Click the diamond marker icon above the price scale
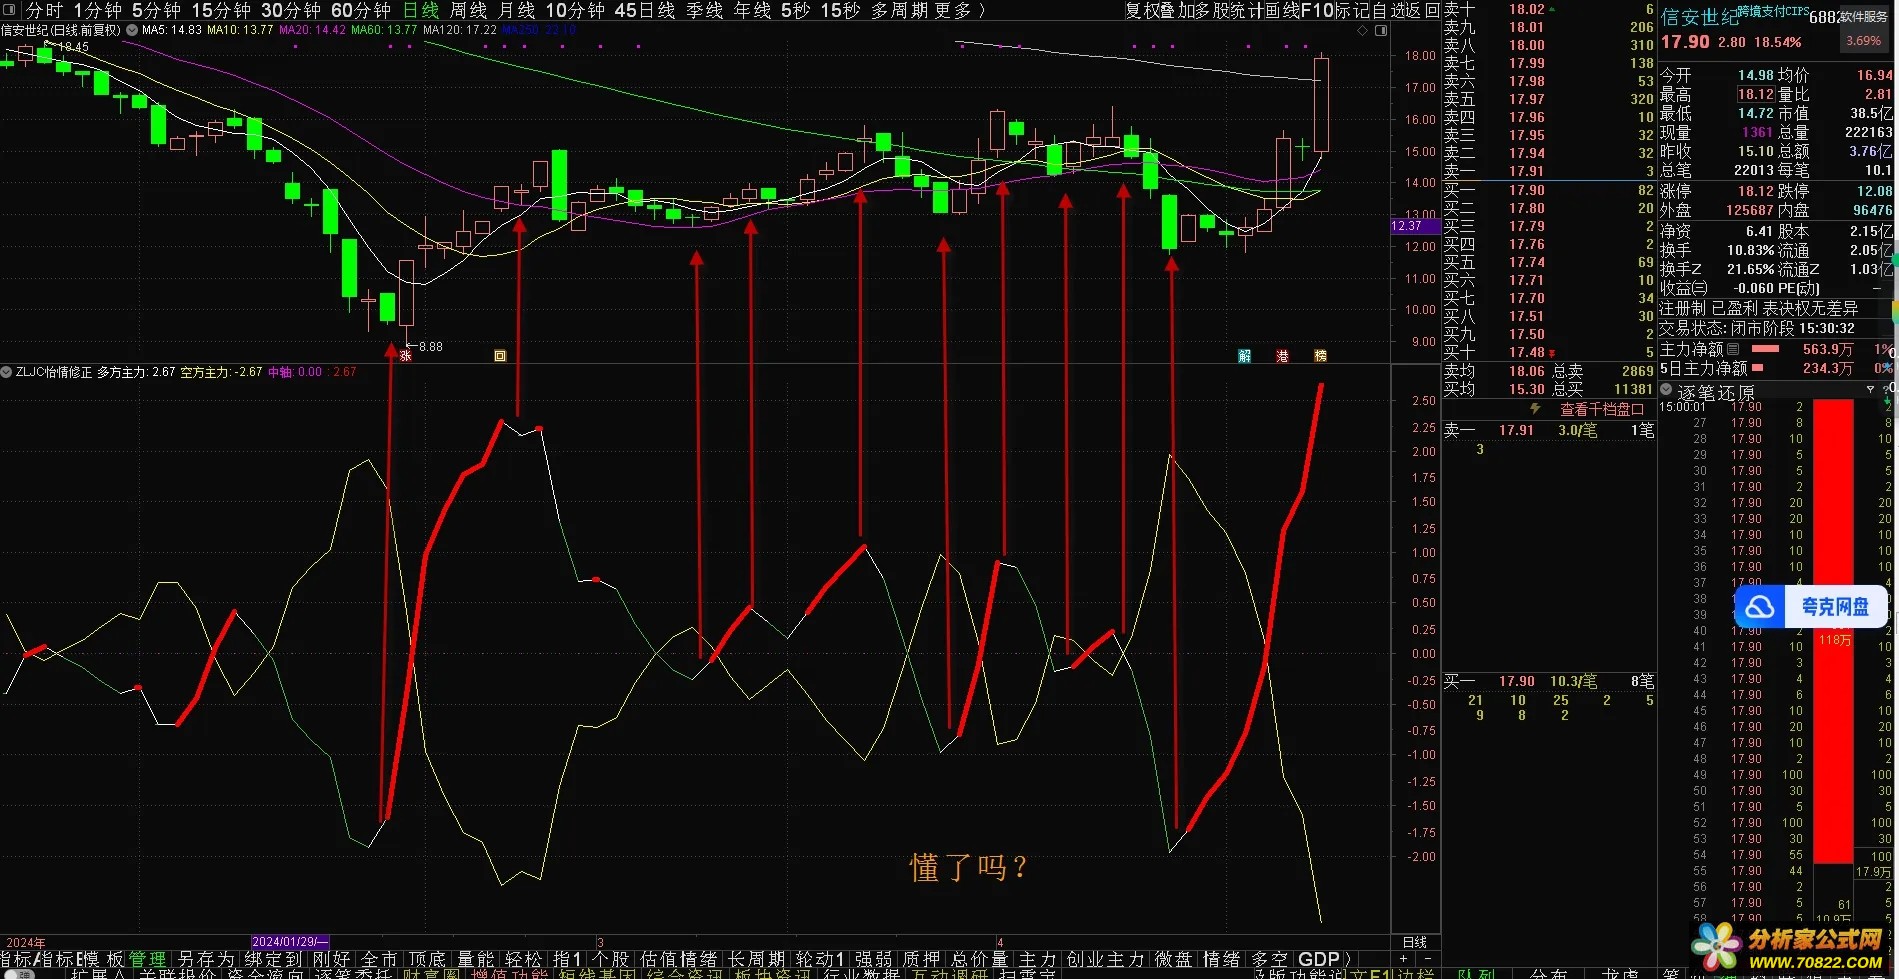 (x=1362, y=30)
